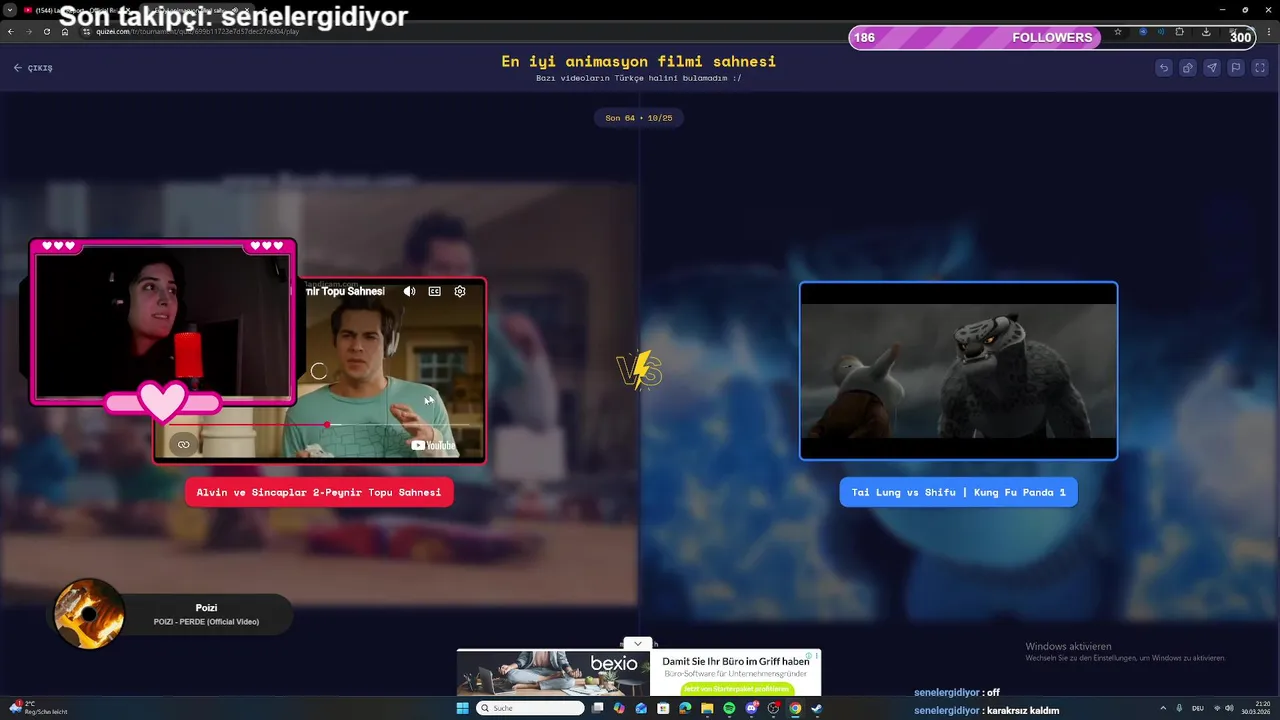
Task: Undo the last pick with the back arrow
Action: [x=1163, y=68]
